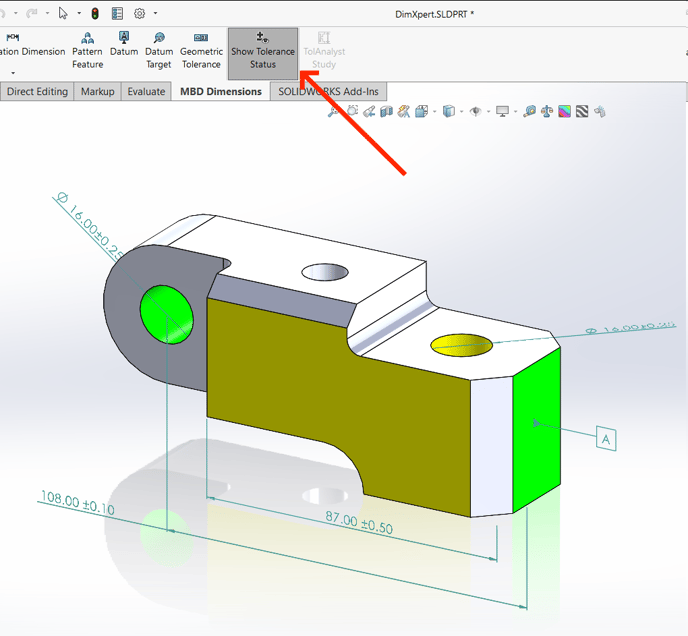
Task: Select the arrow pointer tool
Action: tap(63, 14)
